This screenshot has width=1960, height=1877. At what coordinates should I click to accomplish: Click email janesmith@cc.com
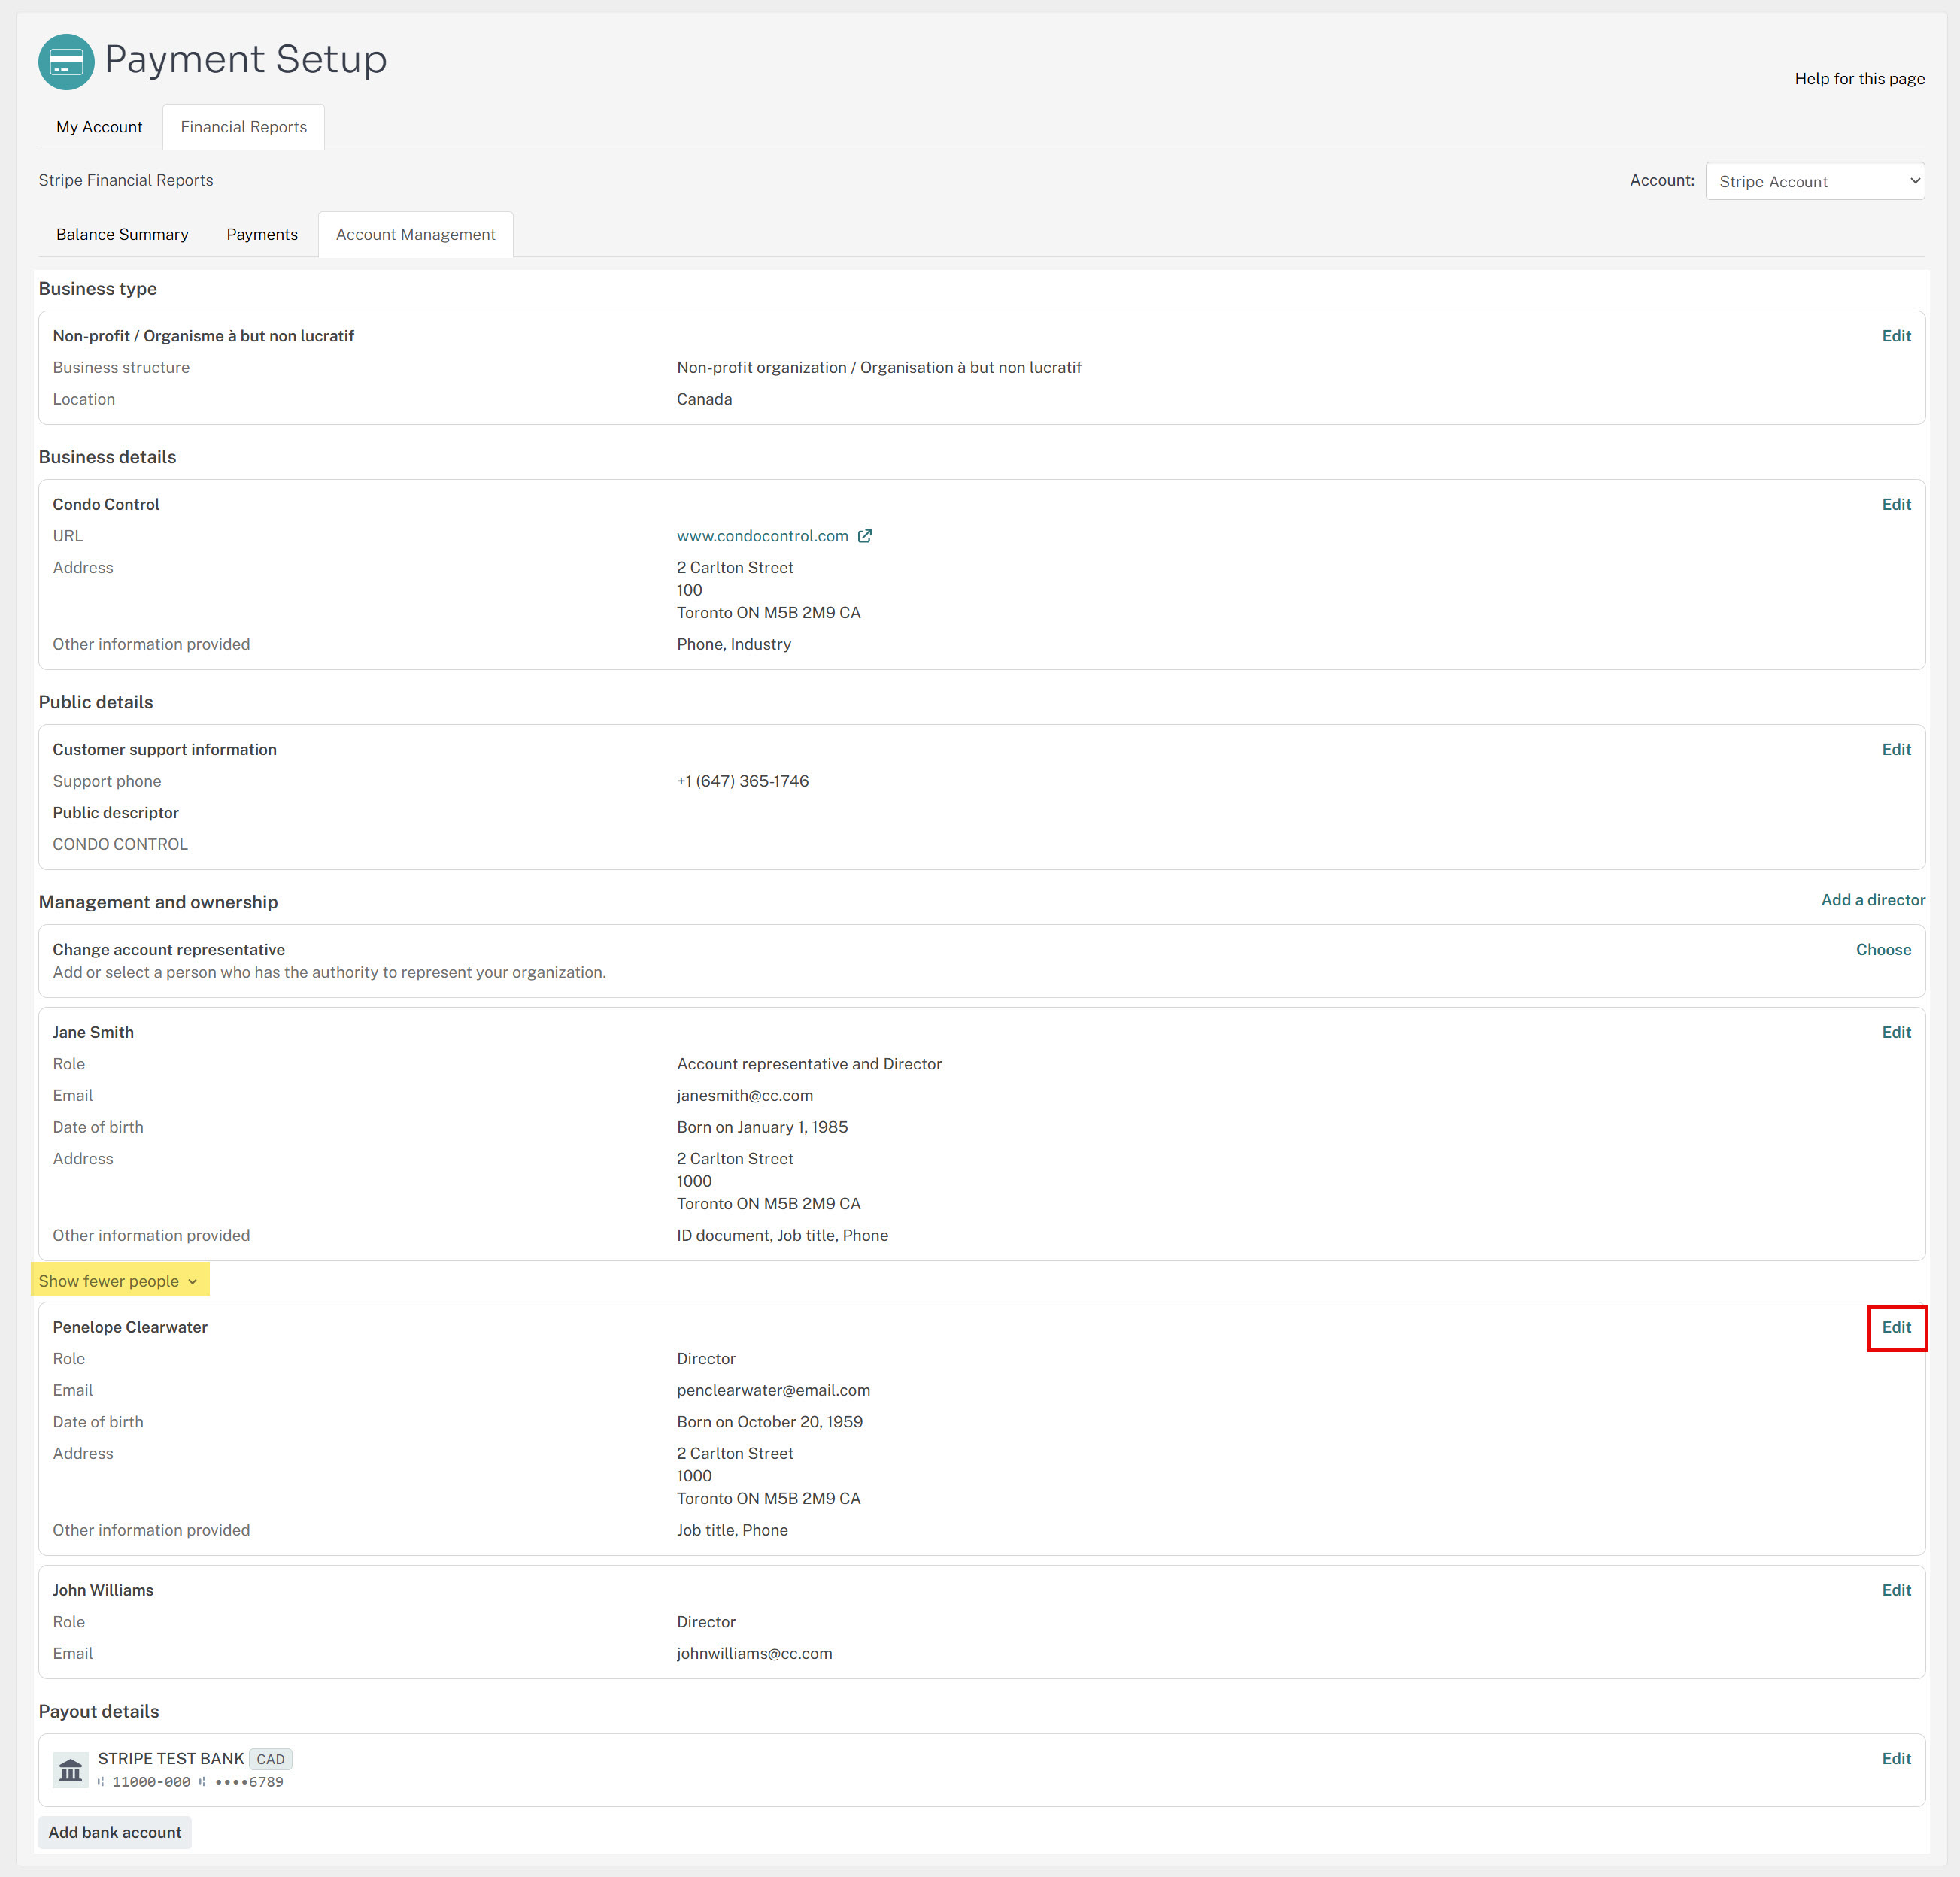(x=745, y=1095)
